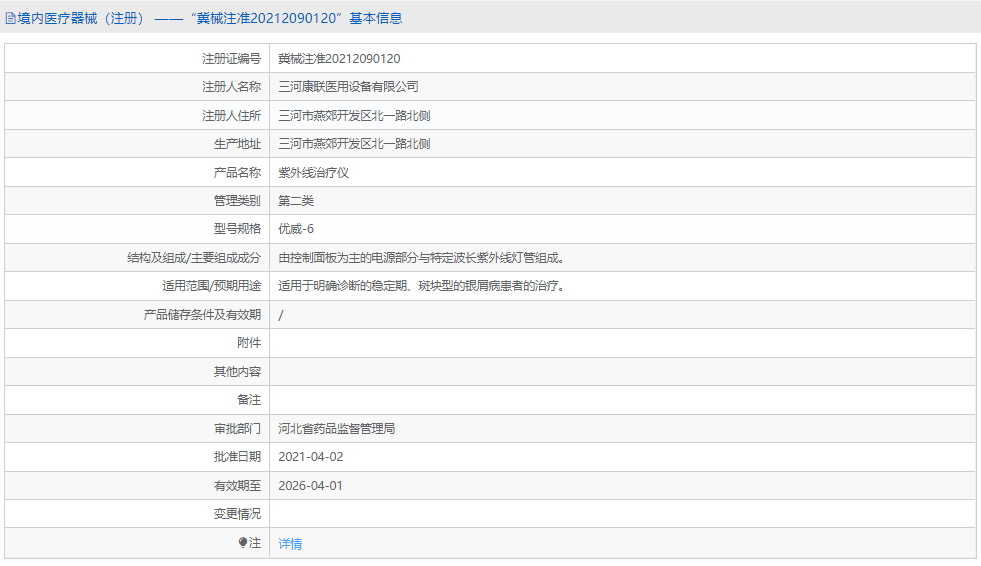The image size is (981, 566).
Task: Click the 审批部门 label
Action: [x=237, y=429]
